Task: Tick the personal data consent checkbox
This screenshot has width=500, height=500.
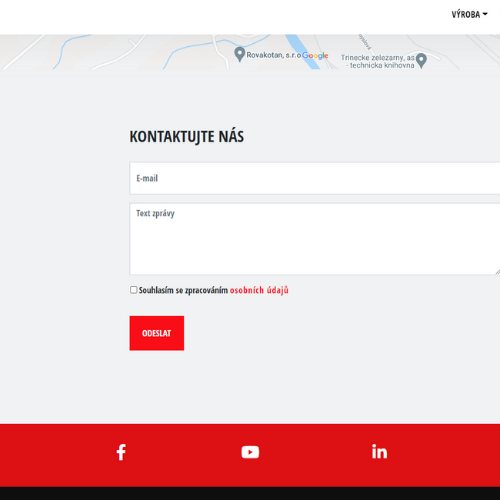Action: 133,290
